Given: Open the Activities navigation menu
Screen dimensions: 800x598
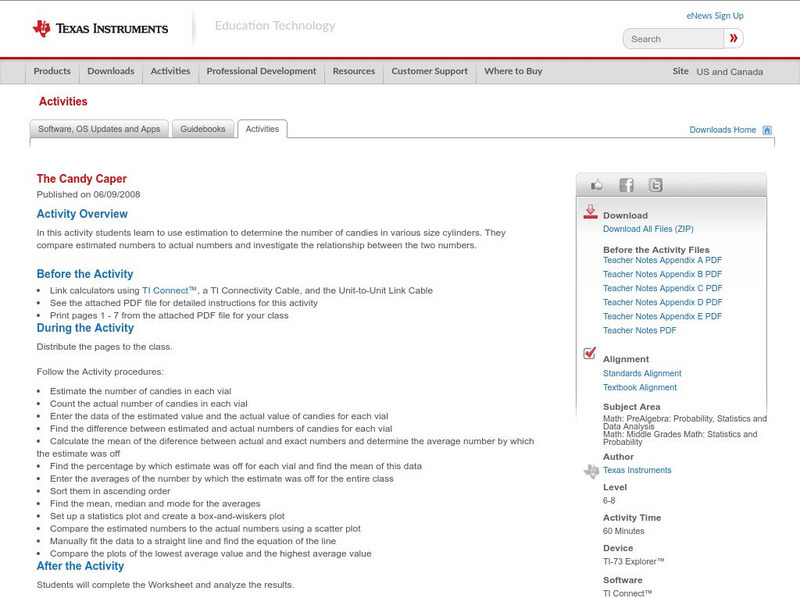Looking at the screenshot, I should point(170,71).
